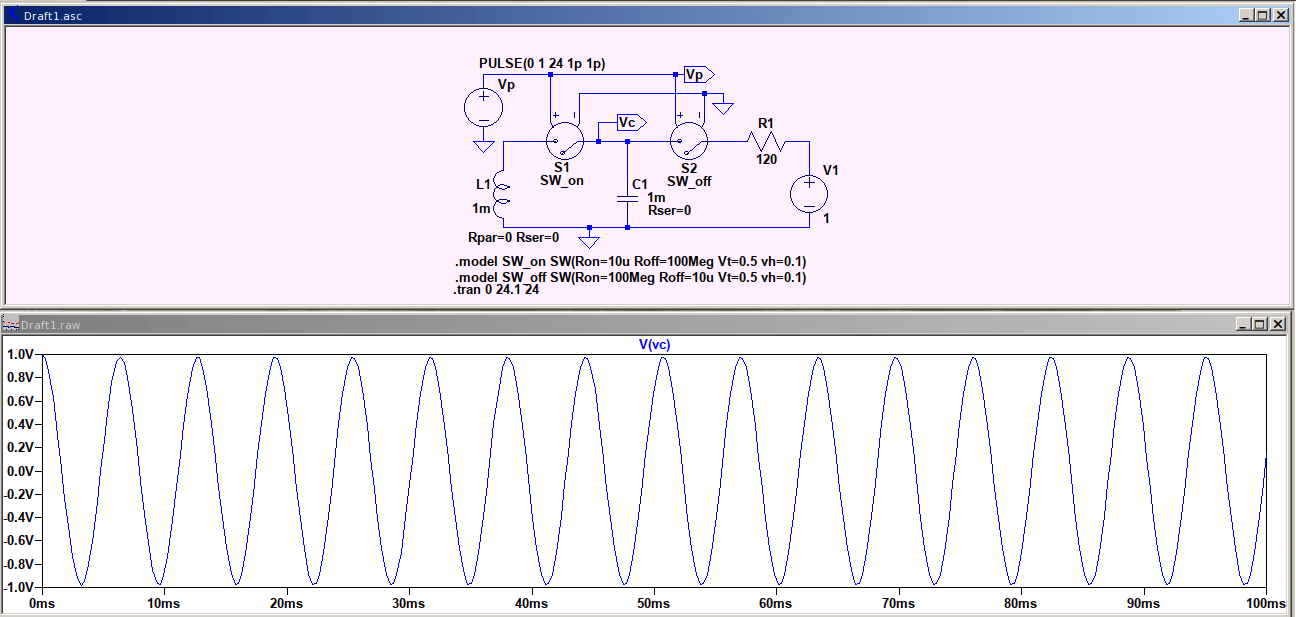Select the Vp net label flag

(694, 74)
